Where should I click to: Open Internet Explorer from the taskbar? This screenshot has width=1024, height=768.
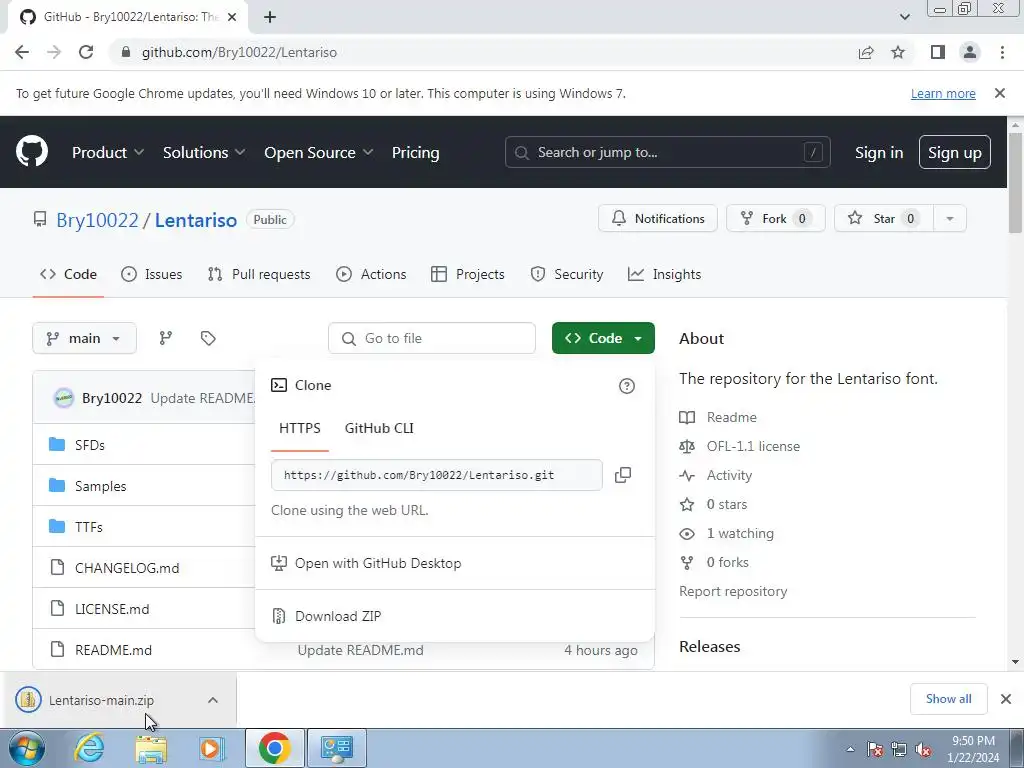pos(89,748)
